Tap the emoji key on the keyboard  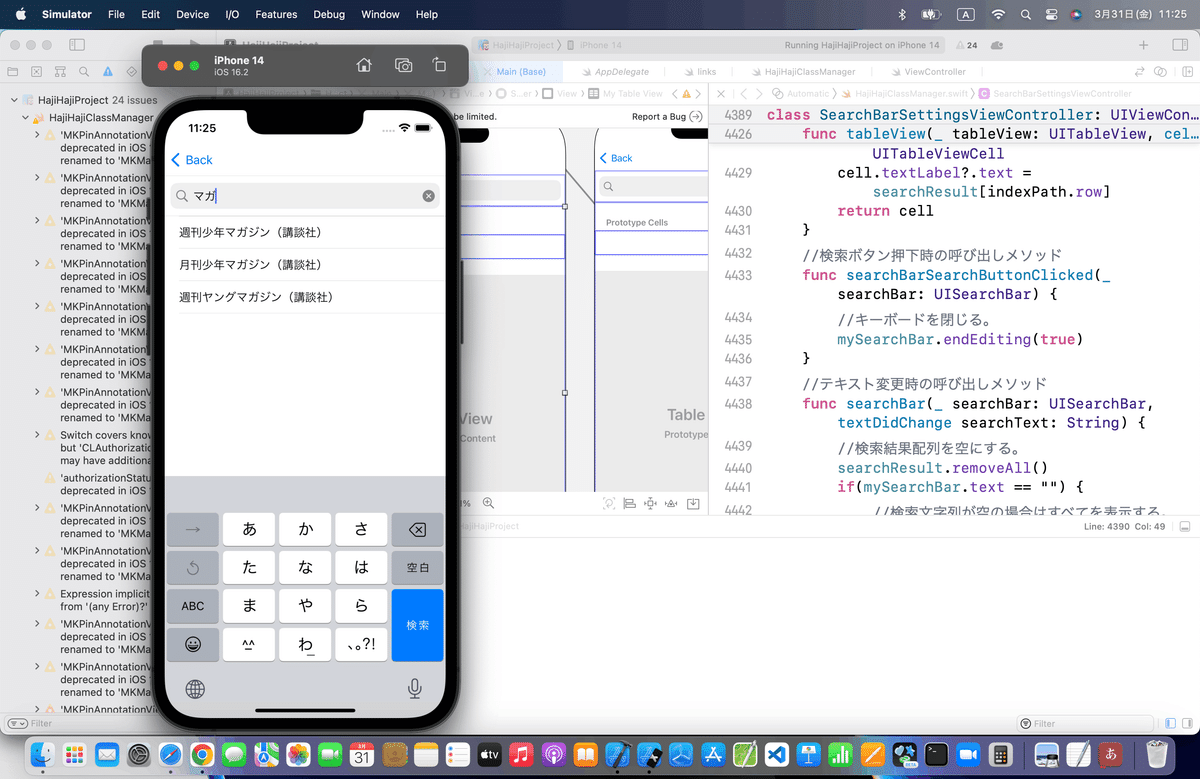pyautogui.click(x=193, y=645)
